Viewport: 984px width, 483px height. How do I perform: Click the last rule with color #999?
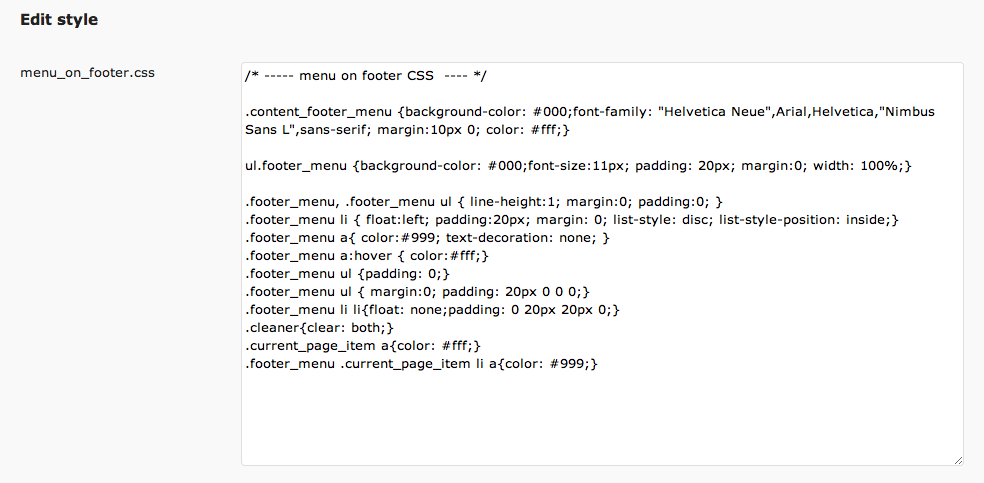coord(422,364)
